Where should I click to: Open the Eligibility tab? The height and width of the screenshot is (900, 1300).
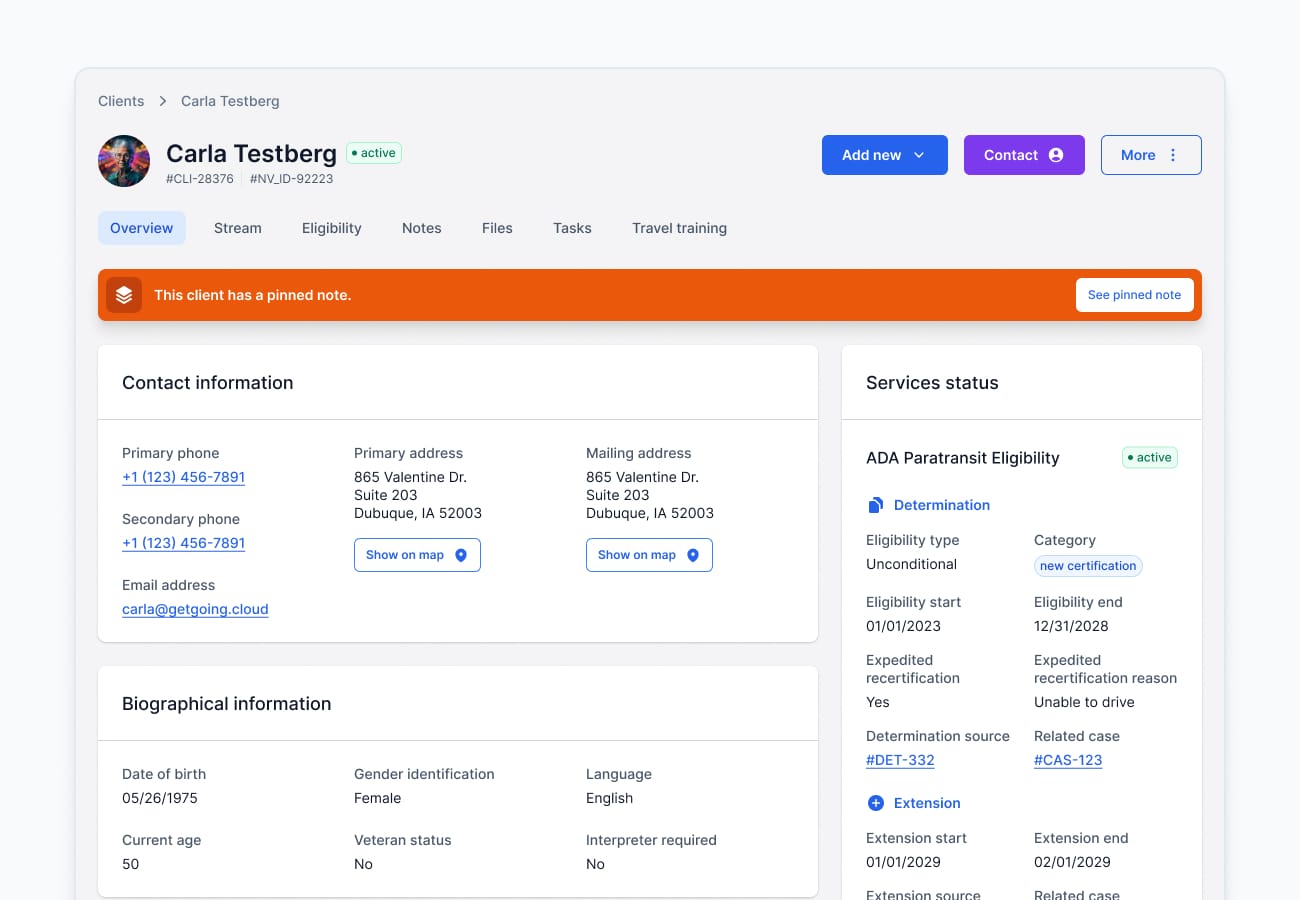tap(332, 228)
